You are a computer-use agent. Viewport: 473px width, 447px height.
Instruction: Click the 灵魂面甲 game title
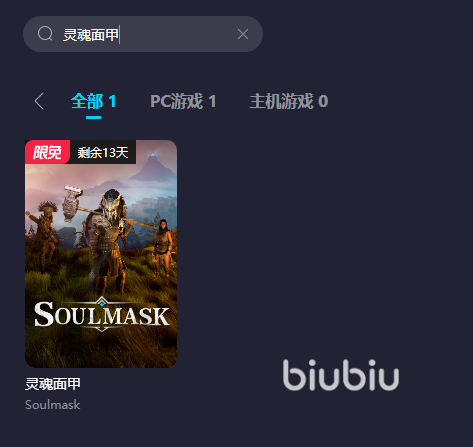pos(53,384)
